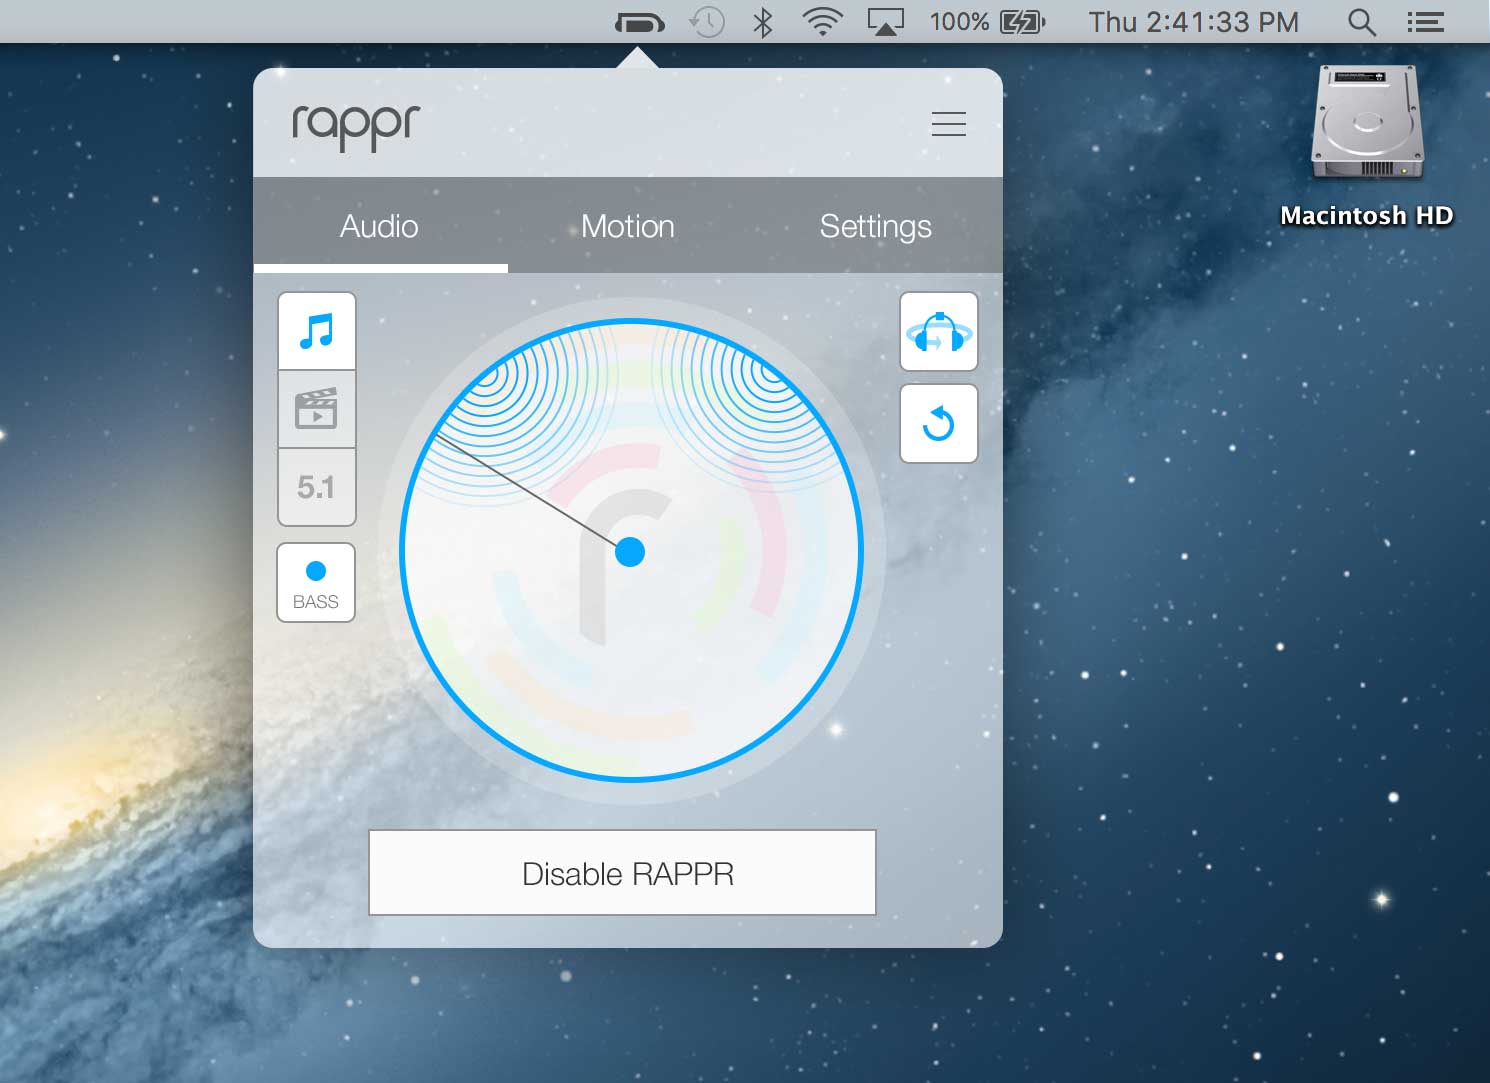Click the rappr logo text

click(x=356, y=126)
